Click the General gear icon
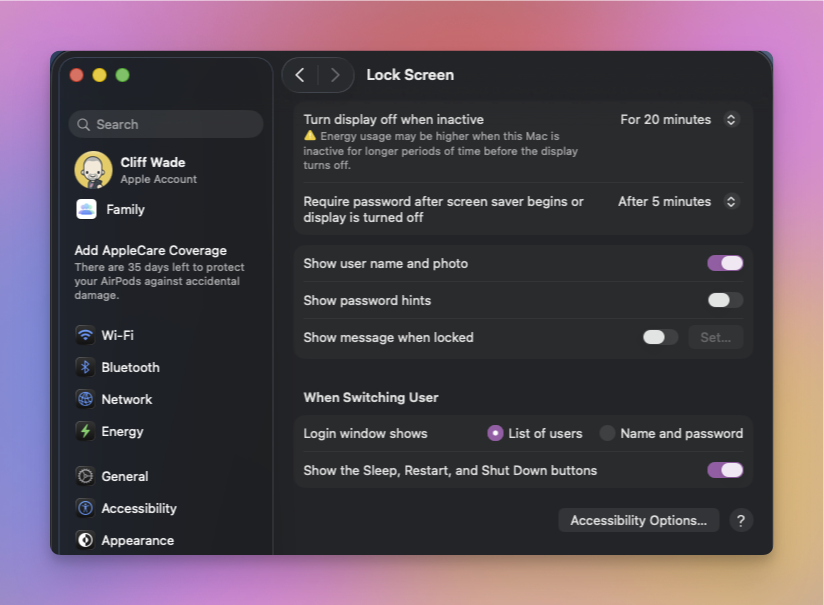The width and height of the screenshot is (824, 605). coord(86,476)
